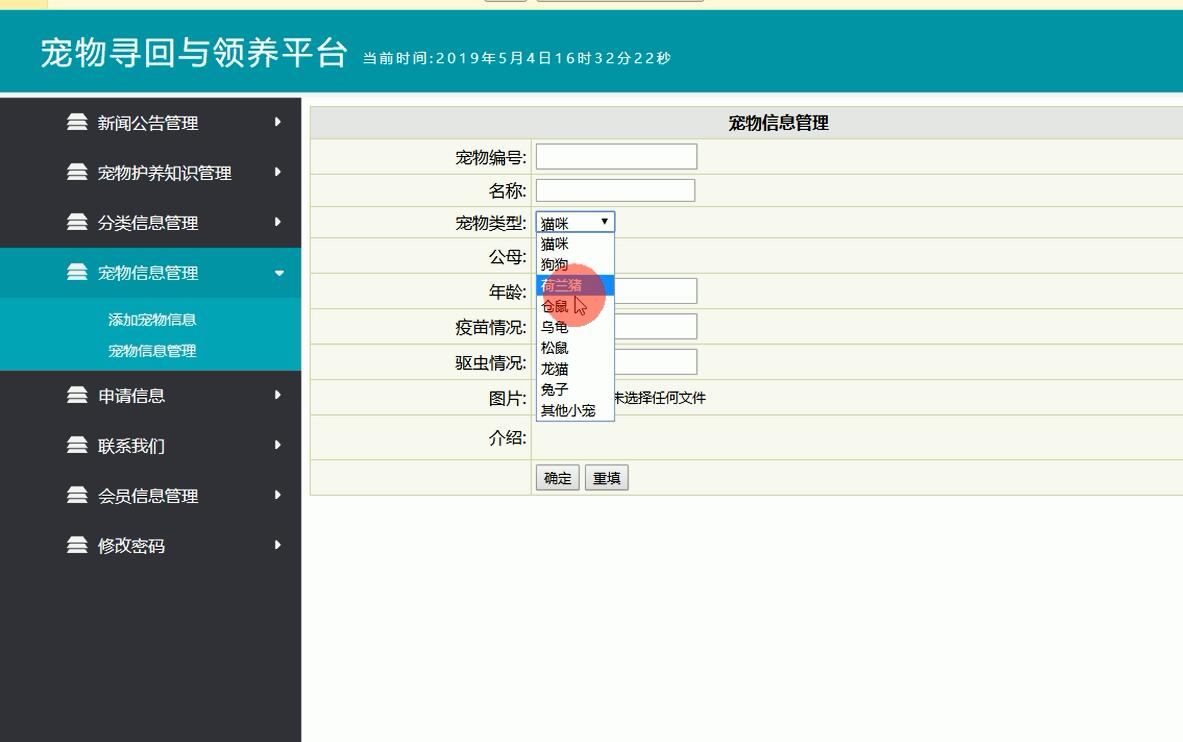1183x742 pixels.
Task: Open 添加宠物信息 submenu item
Action: tap(152, 320)
